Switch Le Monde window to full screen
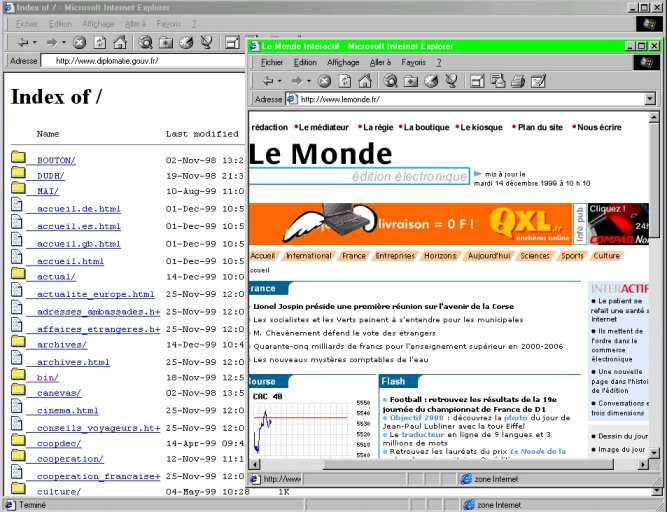This screenshot has width=667, height=512. 477,81
